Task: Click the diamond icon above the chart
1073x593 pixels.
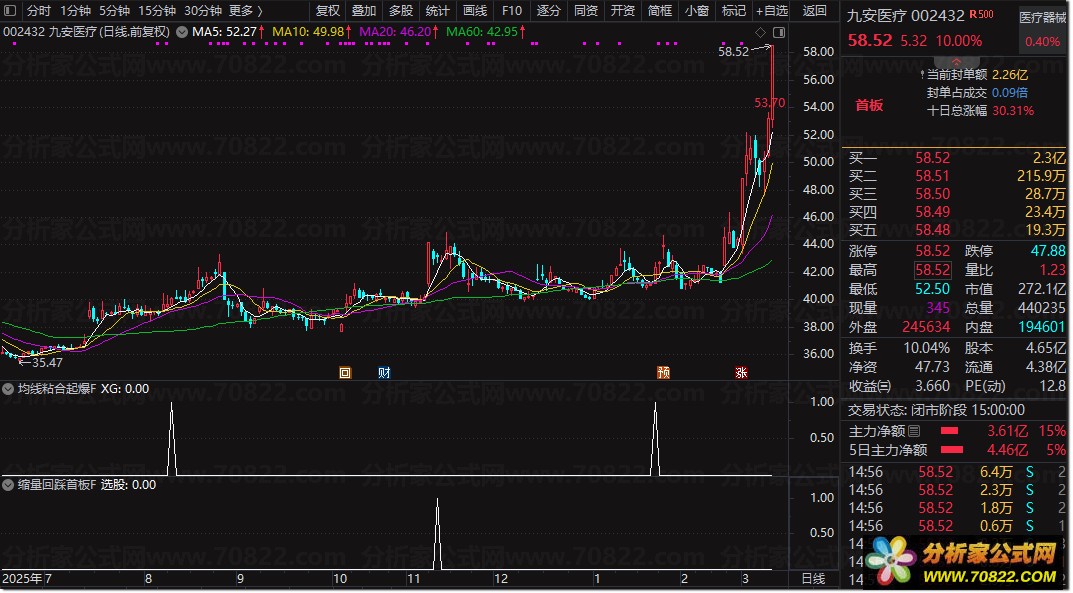Action: [760, 32]
